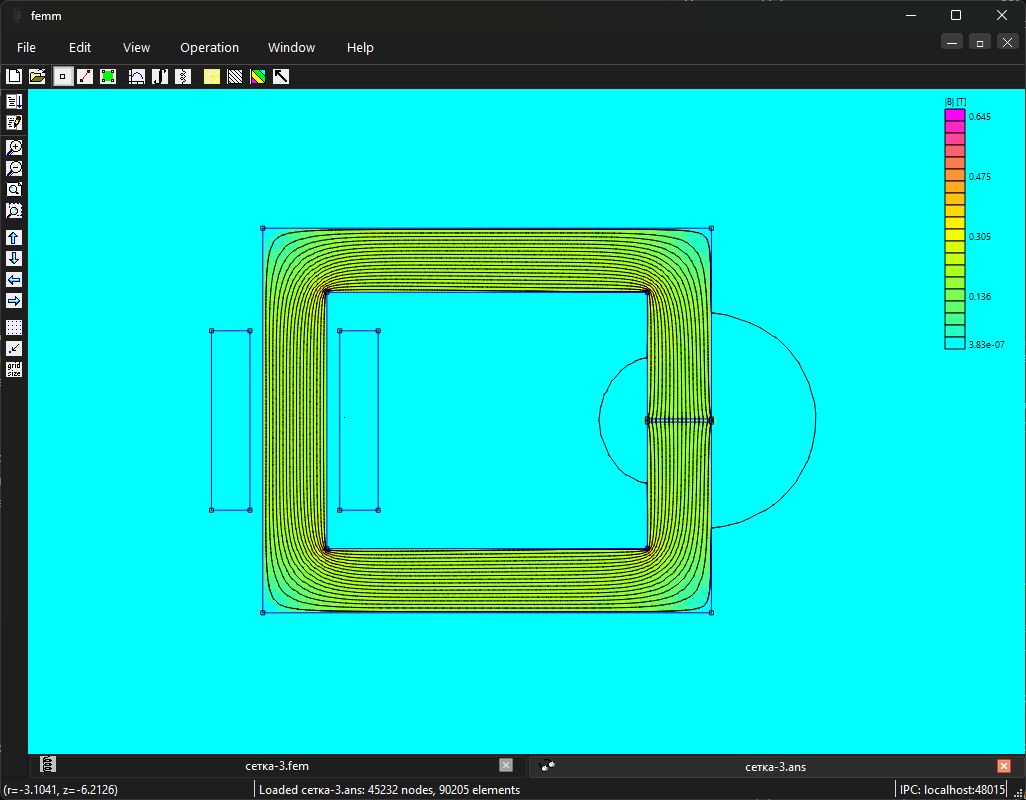Select the green block area mode tool
Viewport: 1026px width, 800px height.
pos(108,77)
